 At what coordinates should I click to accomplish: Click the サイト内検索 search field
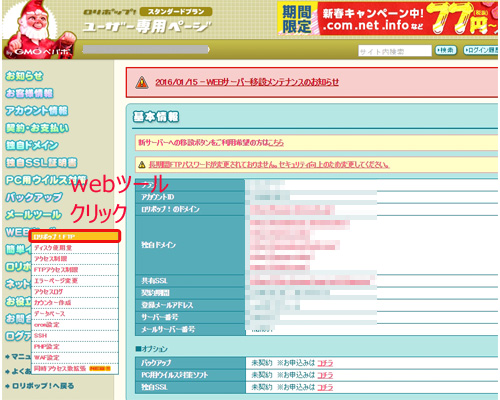click(x=395, y=51)
